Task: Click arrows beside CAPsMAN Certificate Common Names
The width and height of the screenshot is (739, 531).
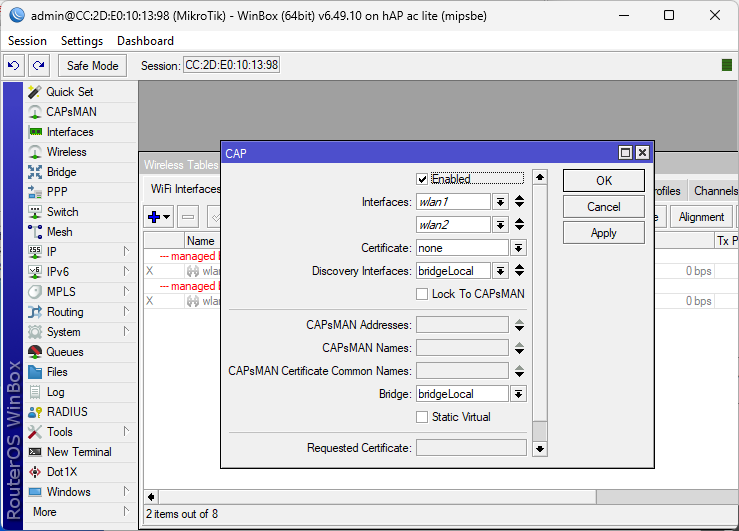Action: (519, 371)
